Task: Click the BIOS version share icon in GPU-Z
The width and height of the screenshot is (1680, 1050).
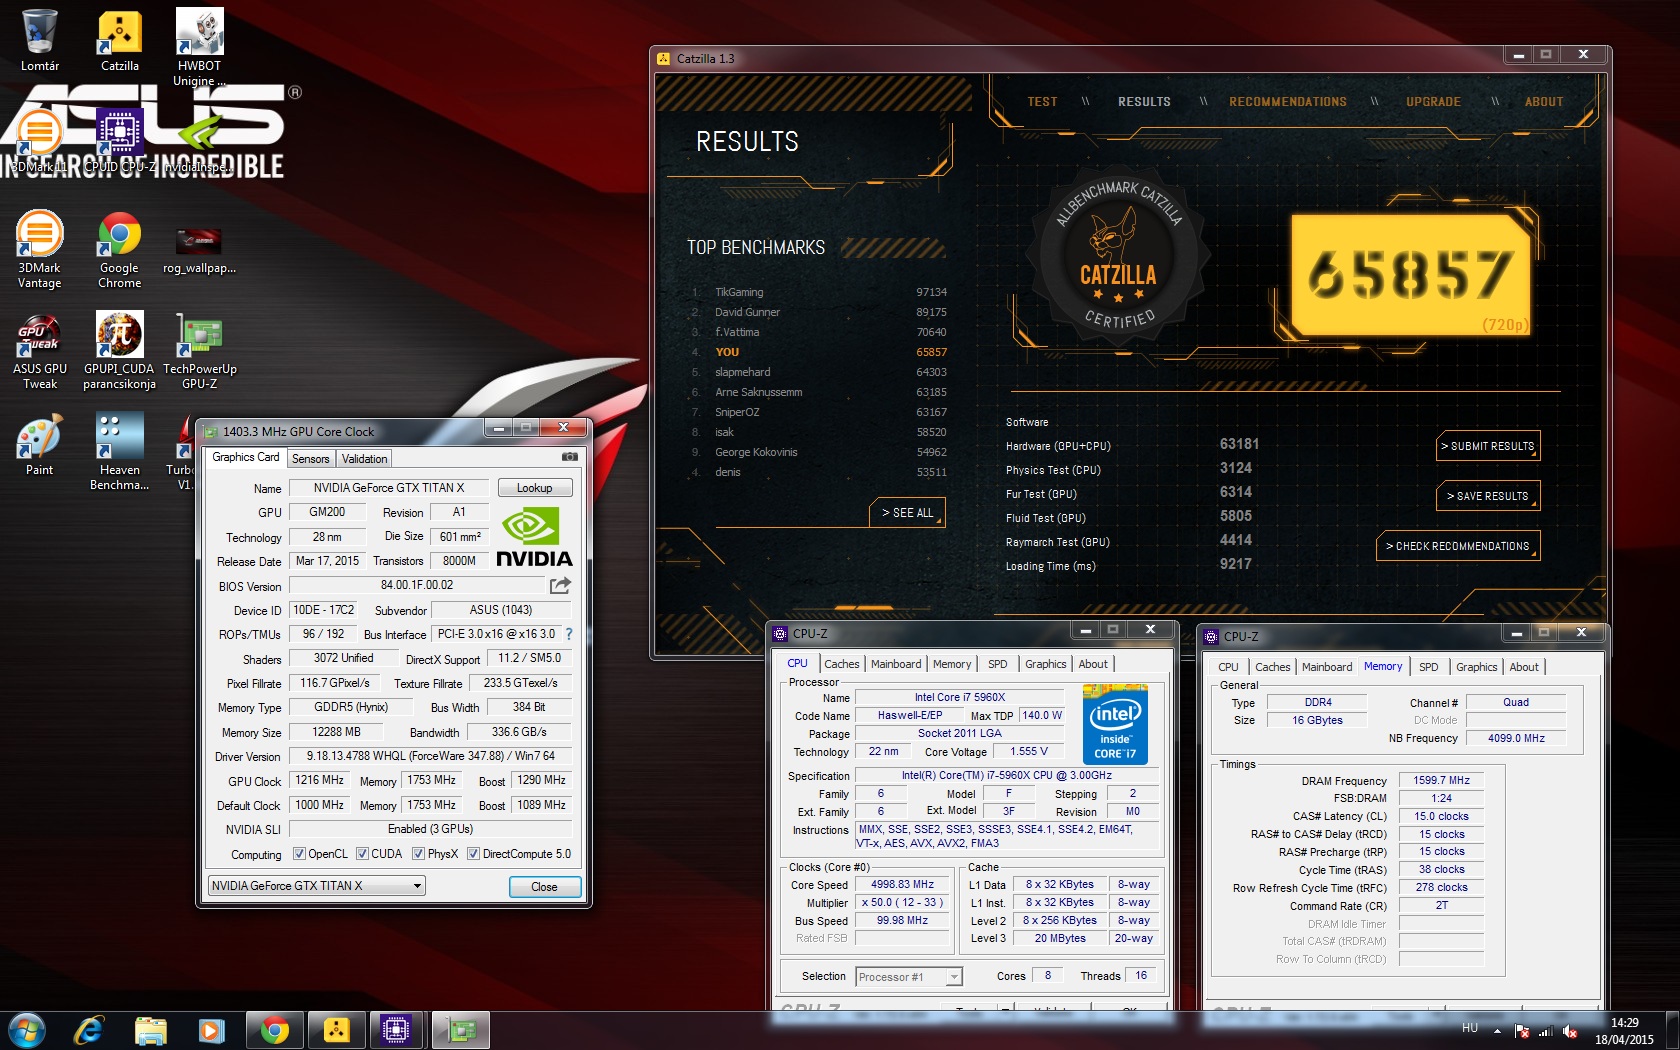Action: [560, 585]
